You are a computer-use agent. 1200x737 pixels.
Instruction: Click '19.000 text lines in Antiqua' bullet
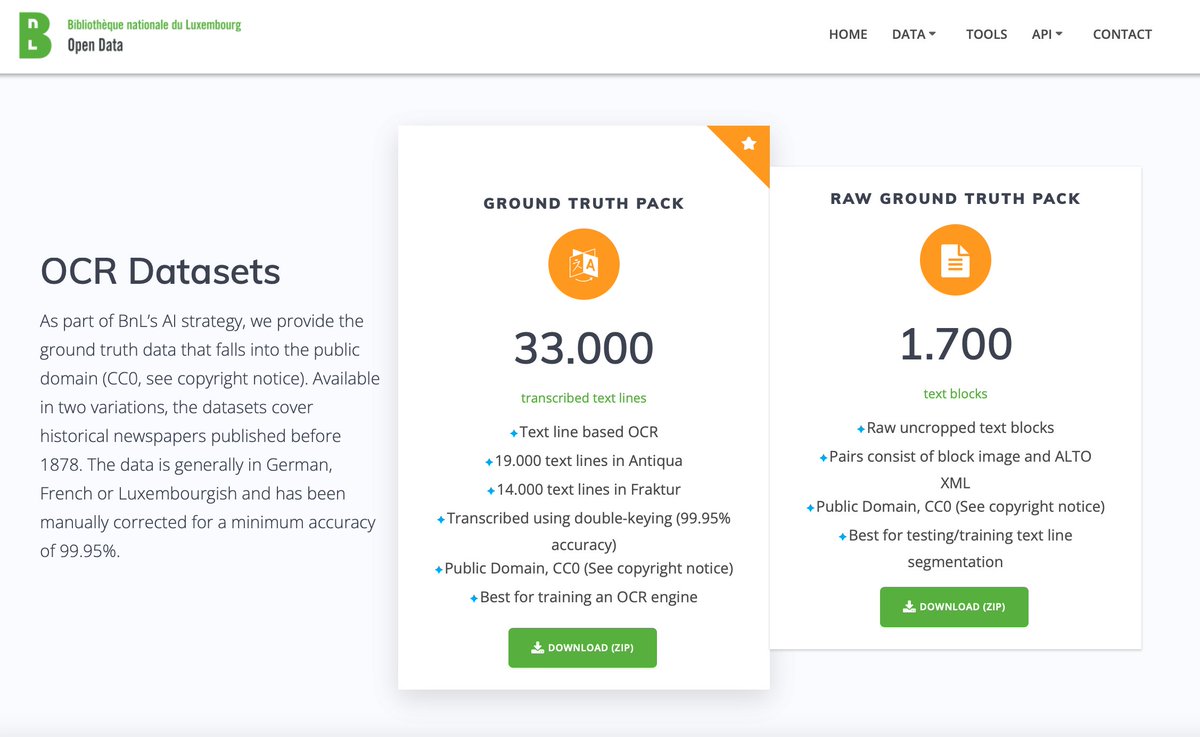584,461
